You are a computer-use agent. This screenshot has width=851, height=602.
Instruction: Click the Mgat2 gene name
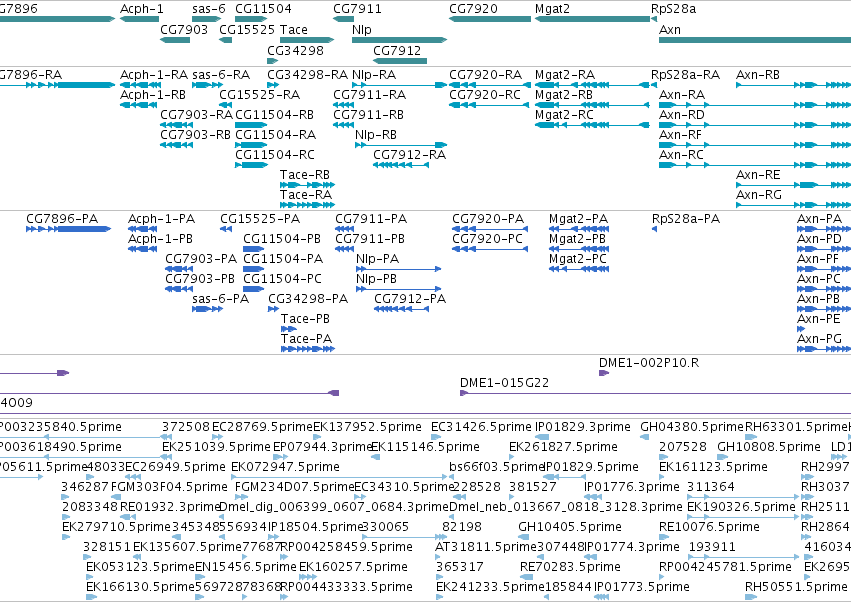click(x=552, y=9)
